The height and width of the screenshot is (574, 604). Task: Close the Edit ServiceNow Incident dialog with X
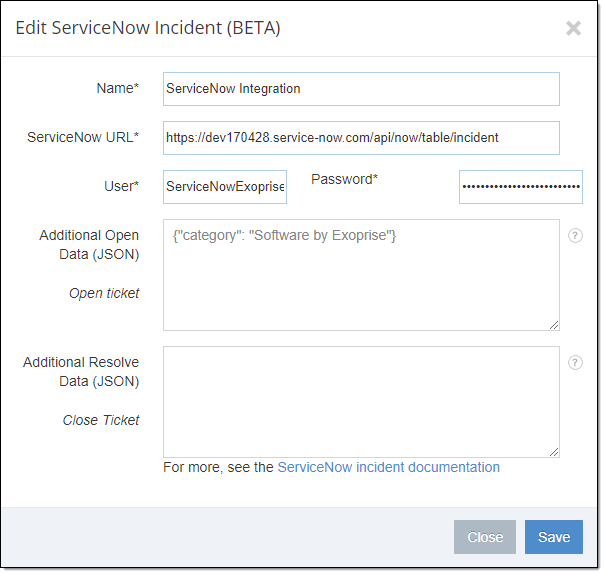click(573, 28)
